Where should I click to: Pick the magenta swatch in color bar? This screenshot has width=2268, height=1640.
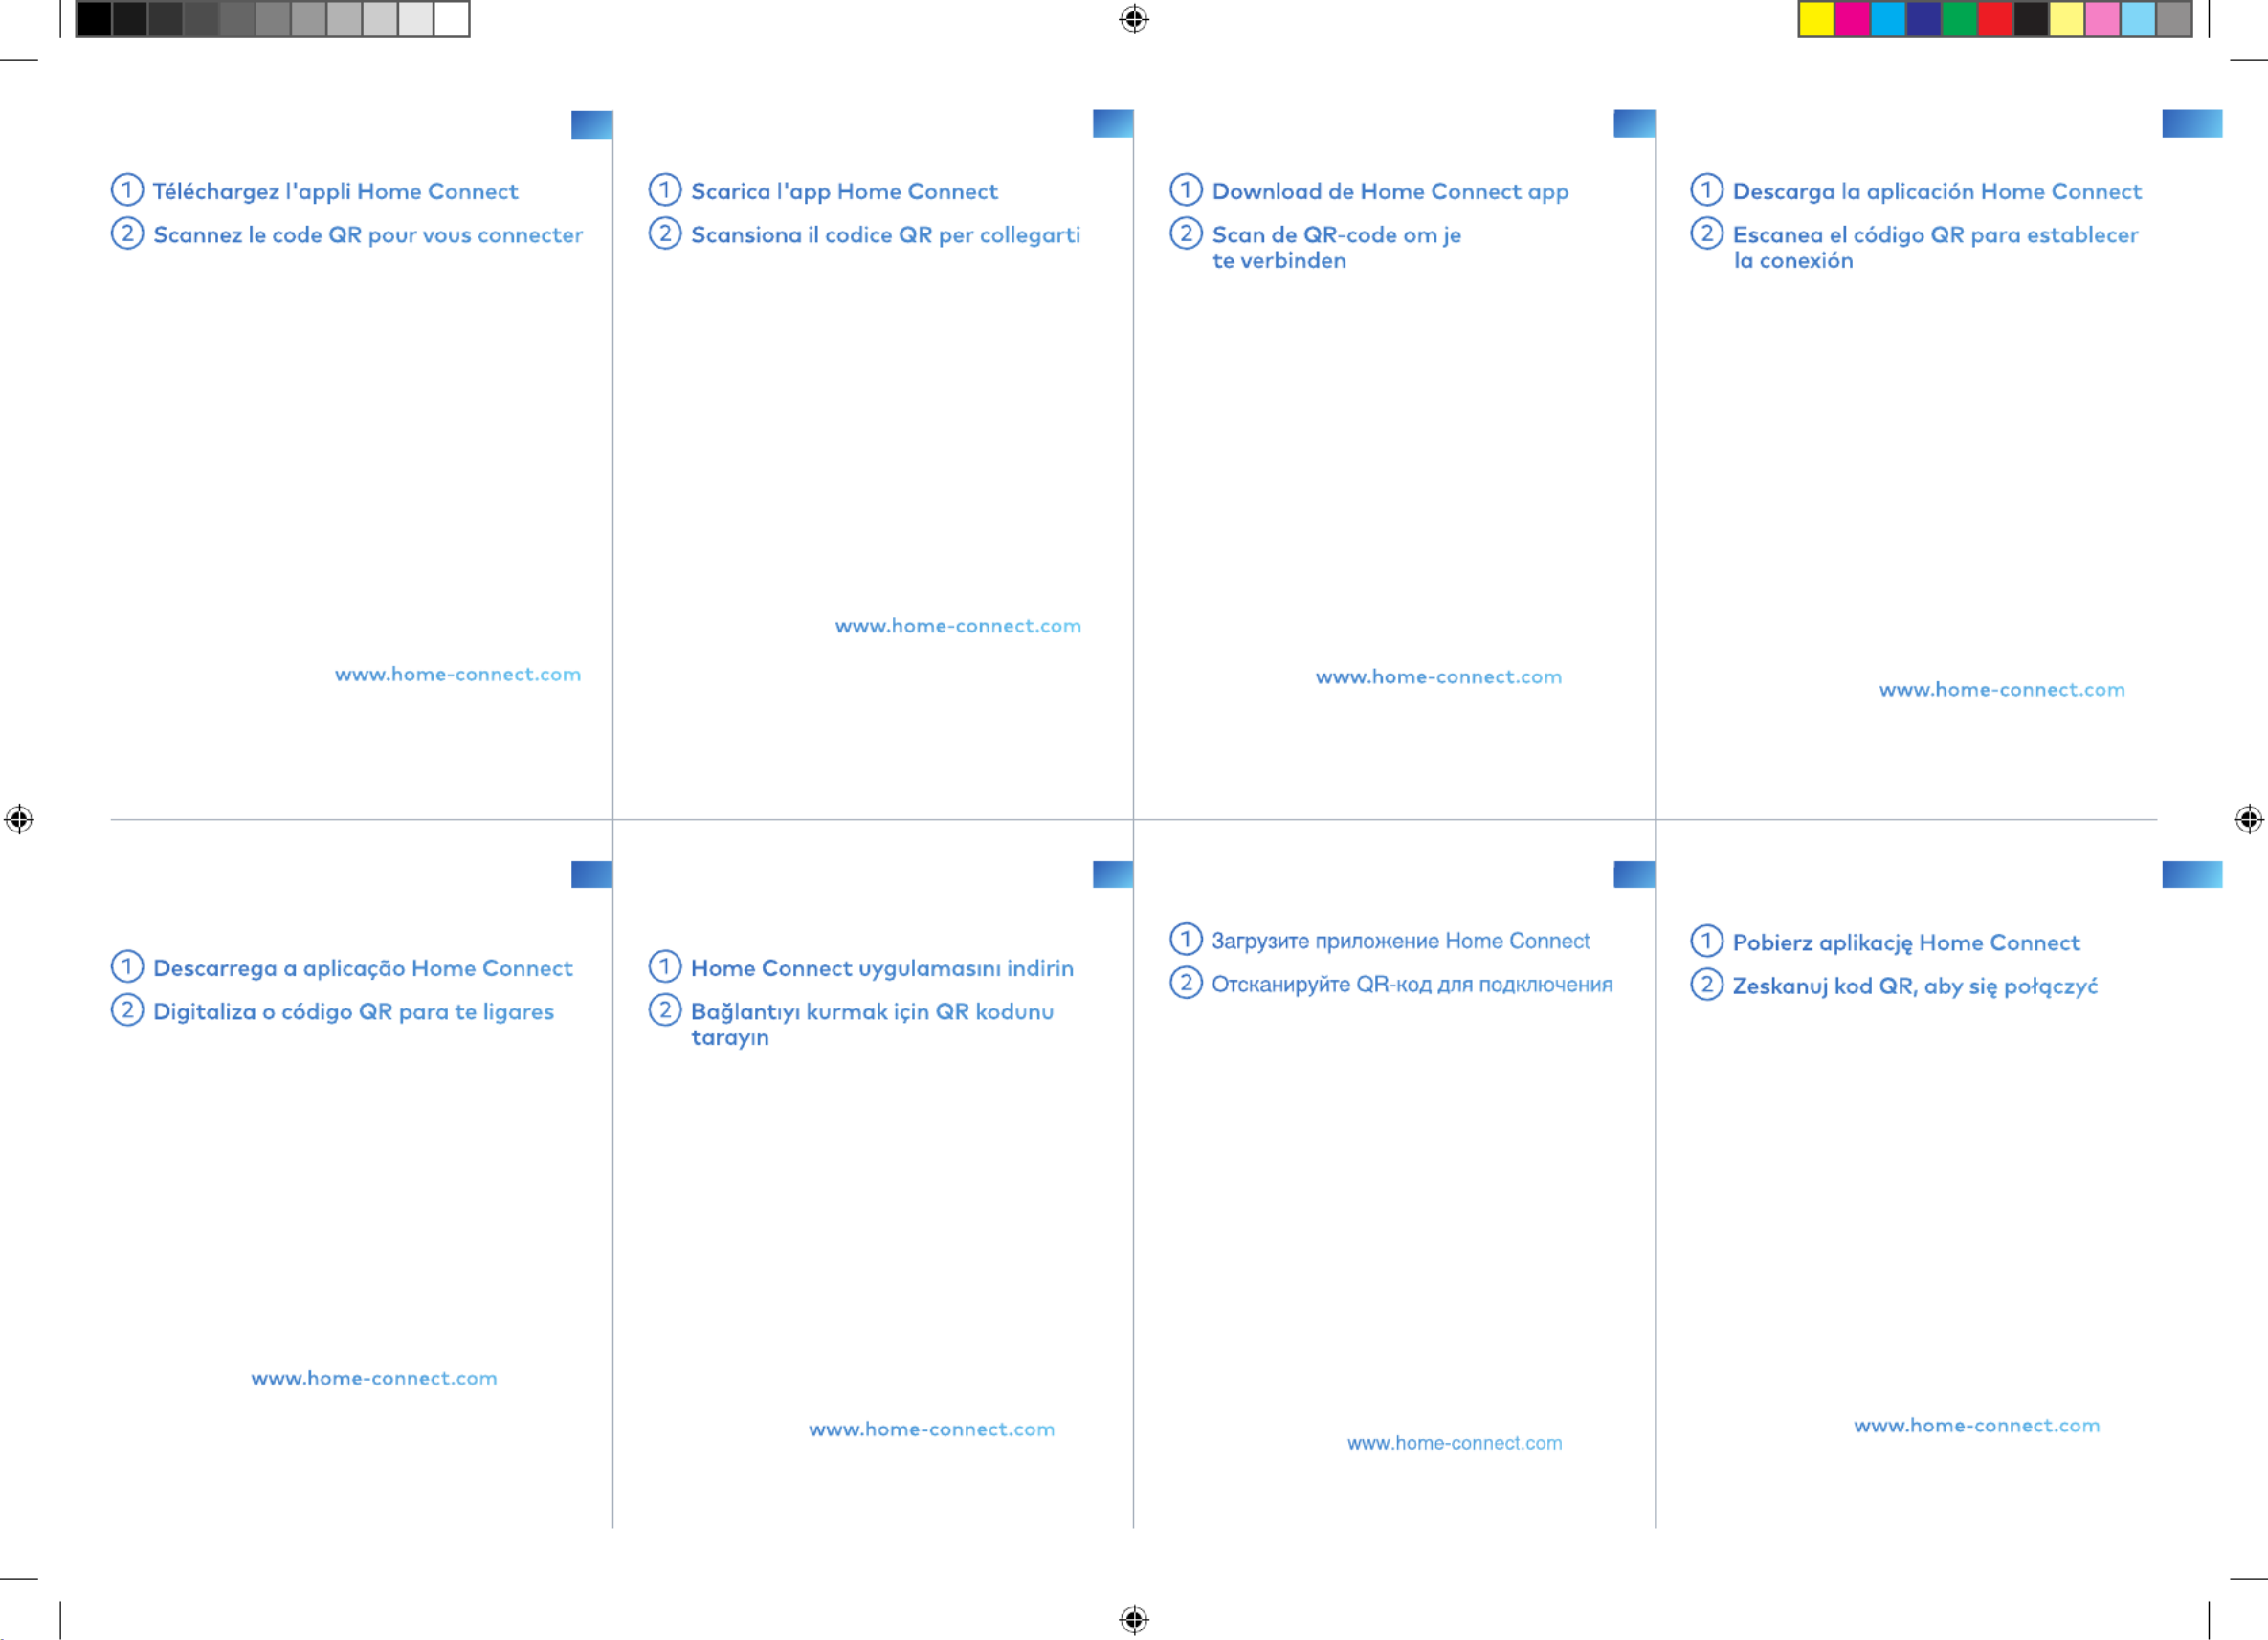tap(1852, 19)
